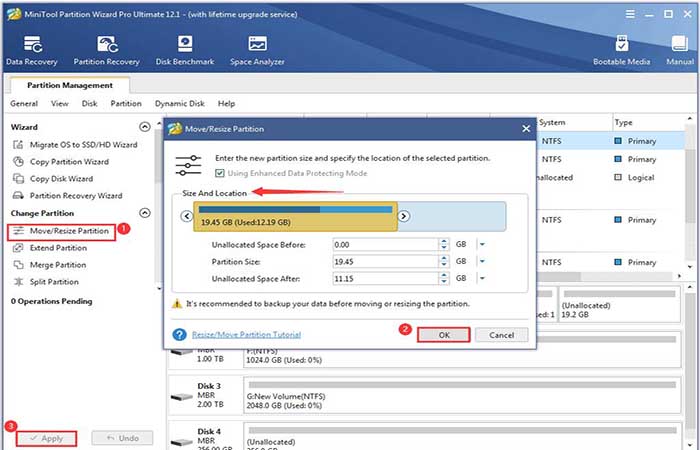Start the Space Analyzer

coord(257,50)
